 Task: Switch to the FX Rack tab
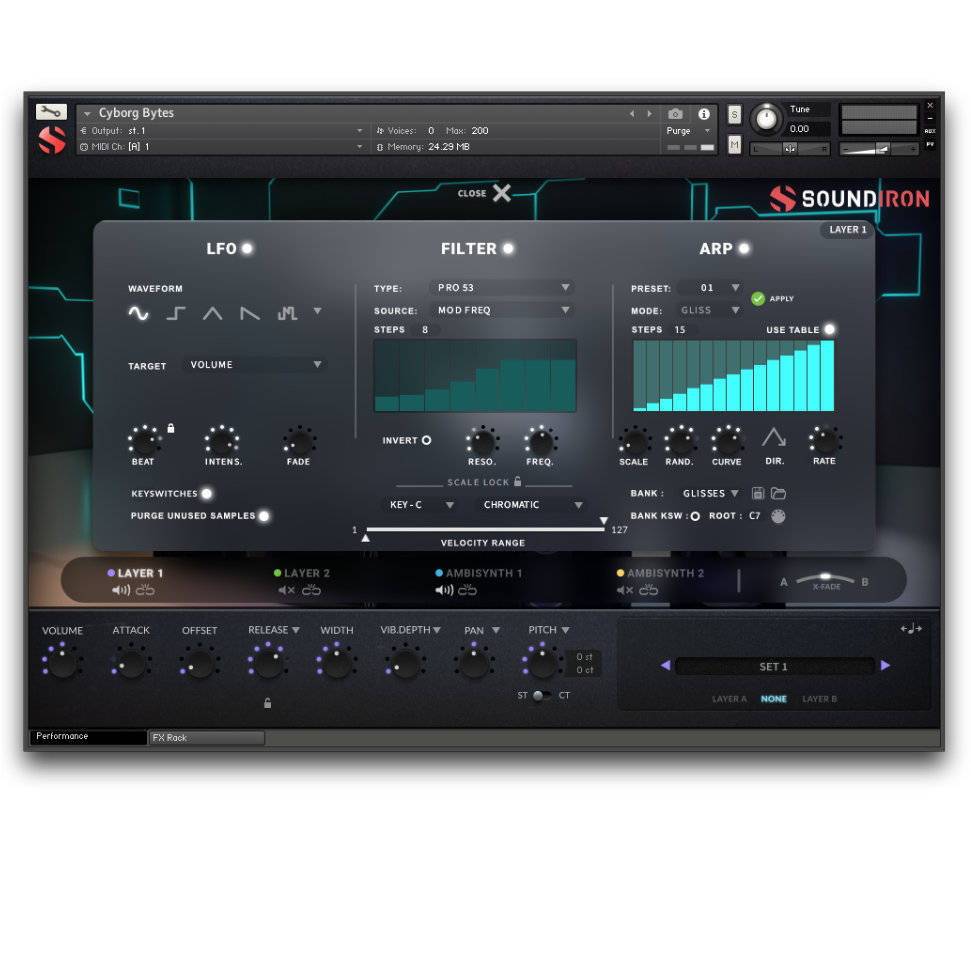click(206, 738)
